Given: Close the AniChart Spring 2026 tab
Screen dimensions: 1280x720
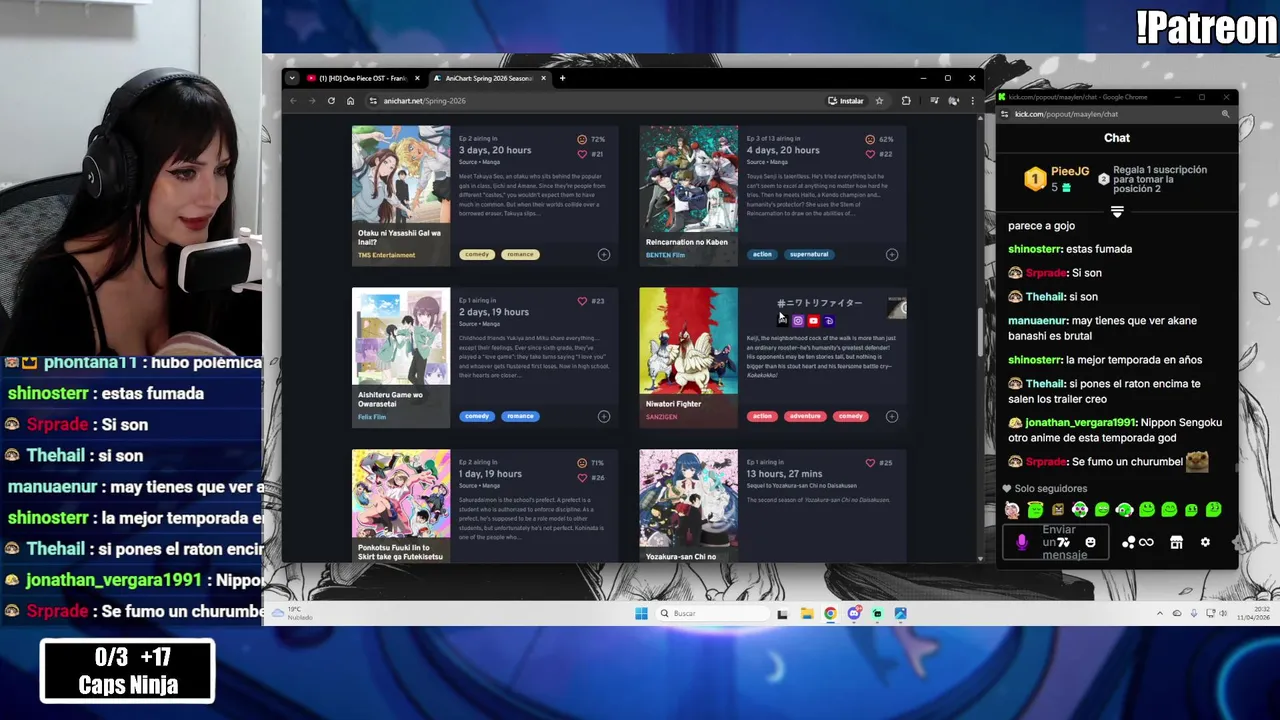Looking at the screenshot, I should coord(543,78).
